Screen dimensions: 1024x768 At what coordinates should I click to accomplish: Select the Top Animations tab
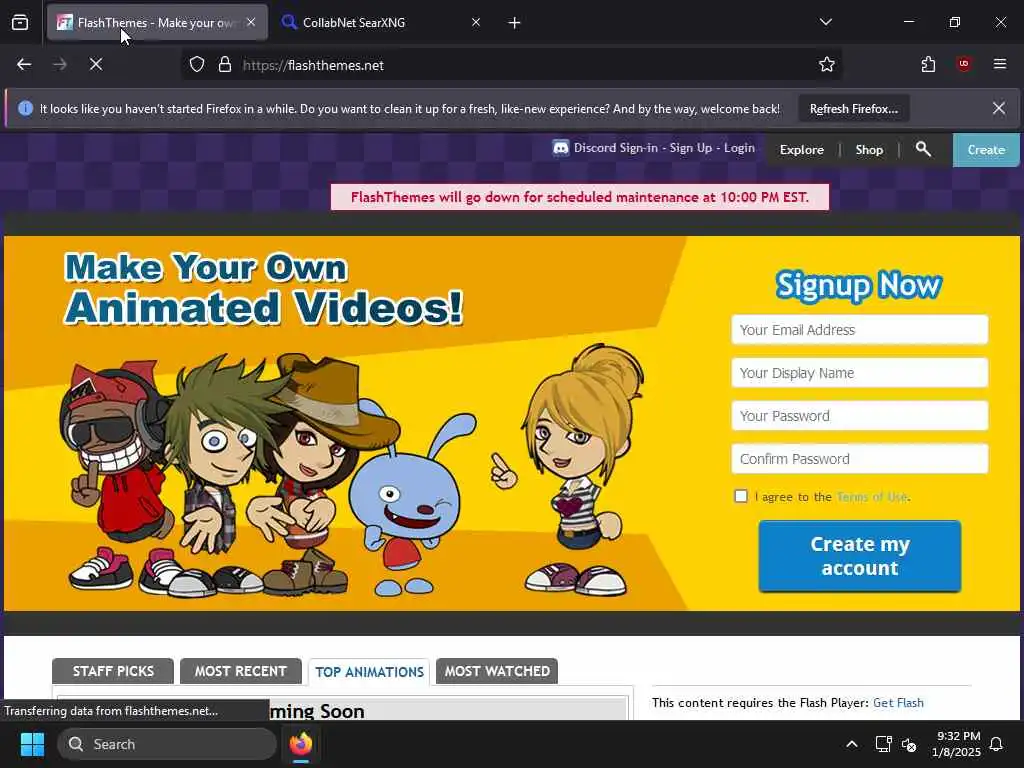pyautogui.click(x=369, y=672)
